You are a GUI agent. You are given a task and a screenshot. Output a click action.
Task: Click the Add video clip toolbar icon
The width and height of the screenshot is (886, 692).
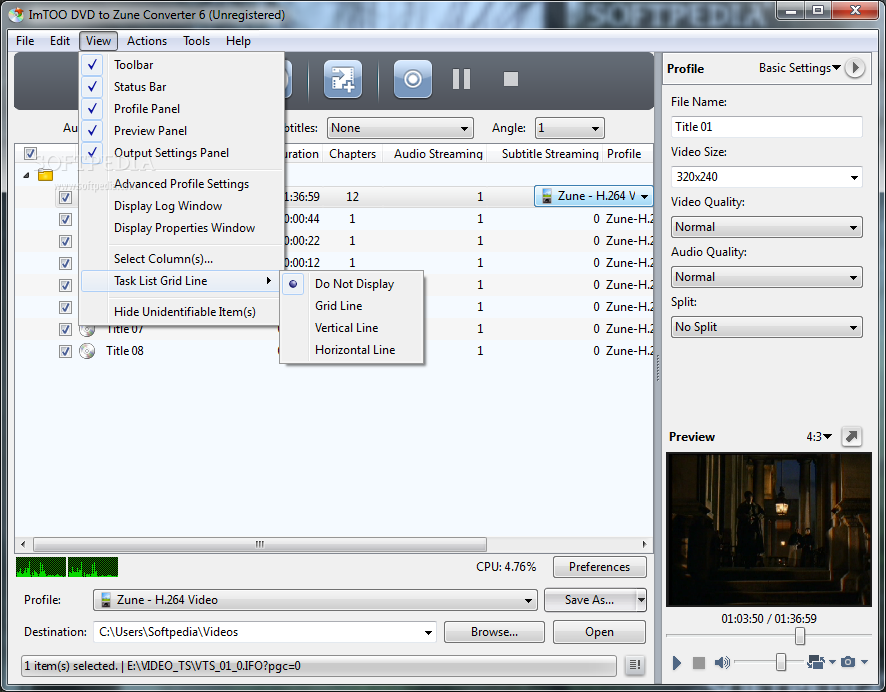(343, 79)
